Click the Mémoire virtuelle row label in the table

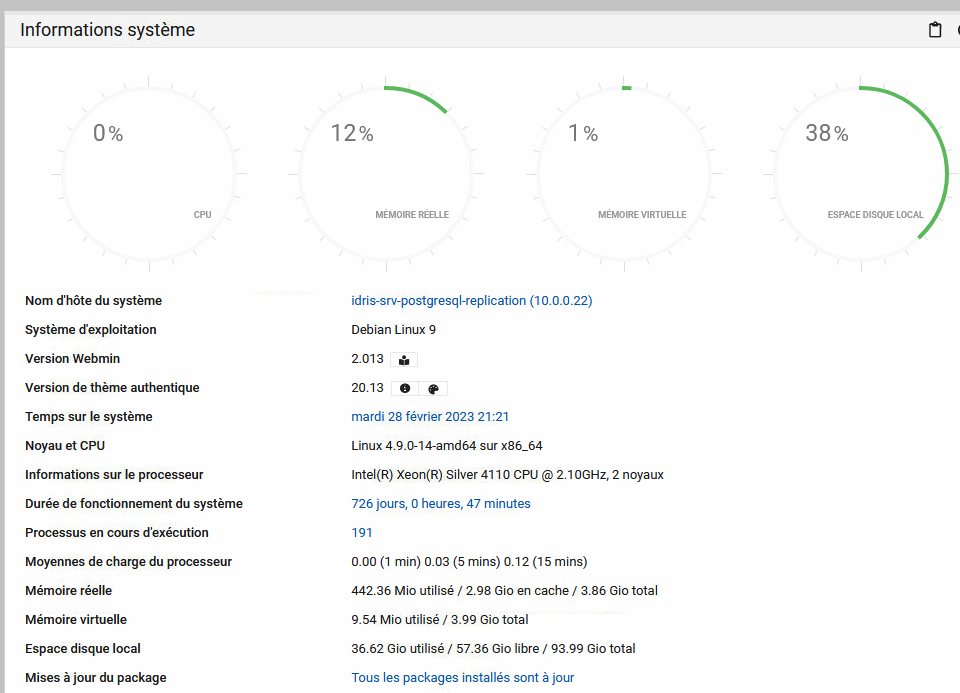pyautogui.click(x=76, y=620)
